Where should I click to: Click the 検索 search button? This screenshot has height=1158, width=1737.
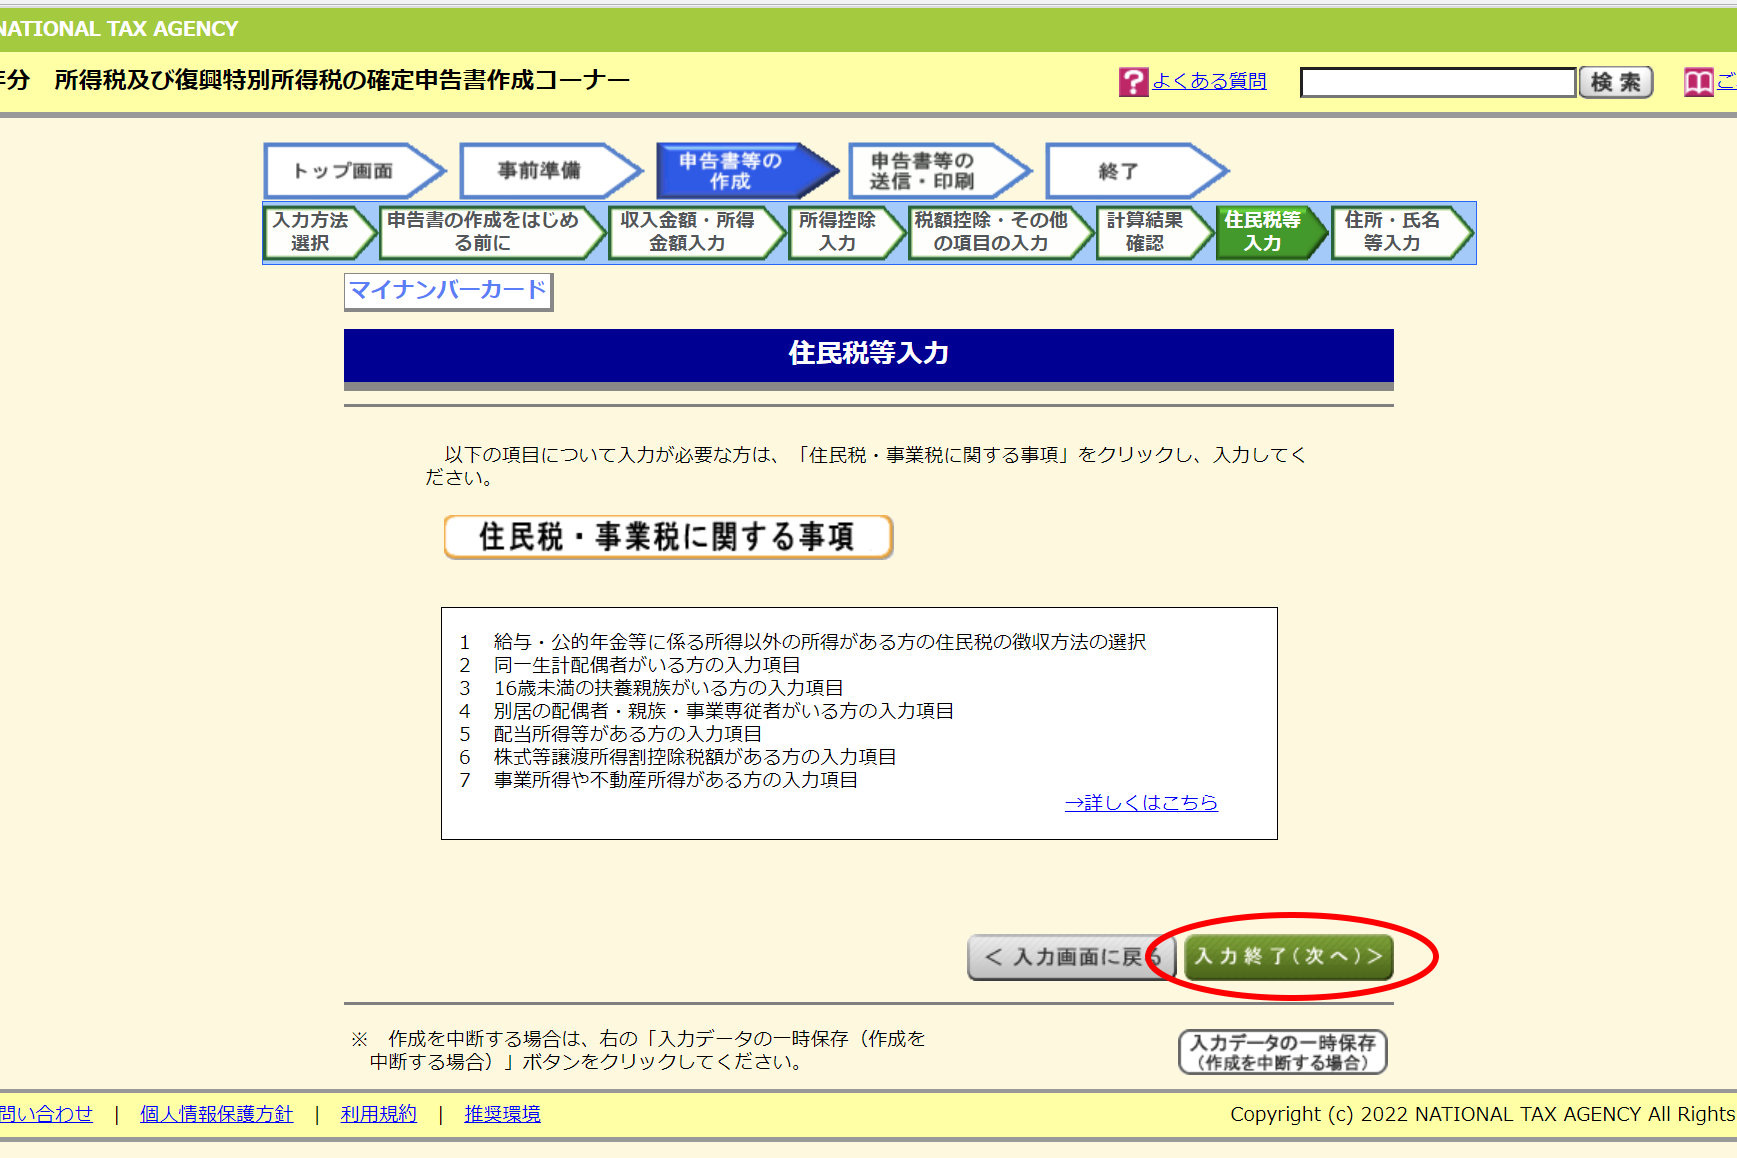click(x=1616, y=82)
